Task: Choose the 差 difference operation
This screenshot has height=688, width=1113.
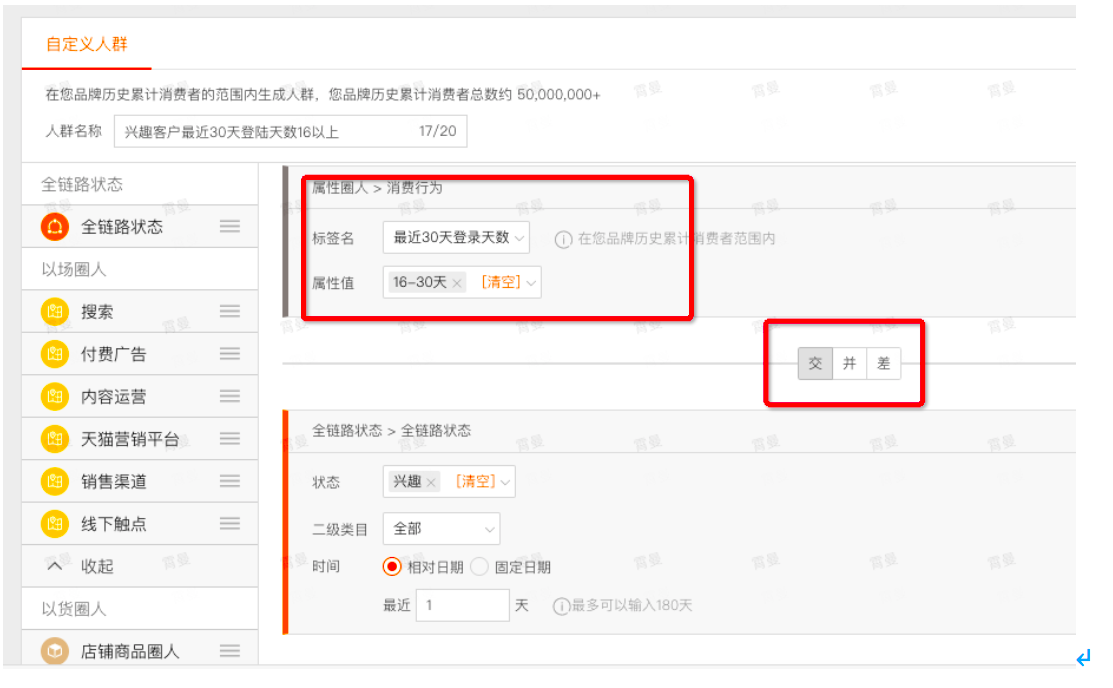Action: [x=884, y=364]
